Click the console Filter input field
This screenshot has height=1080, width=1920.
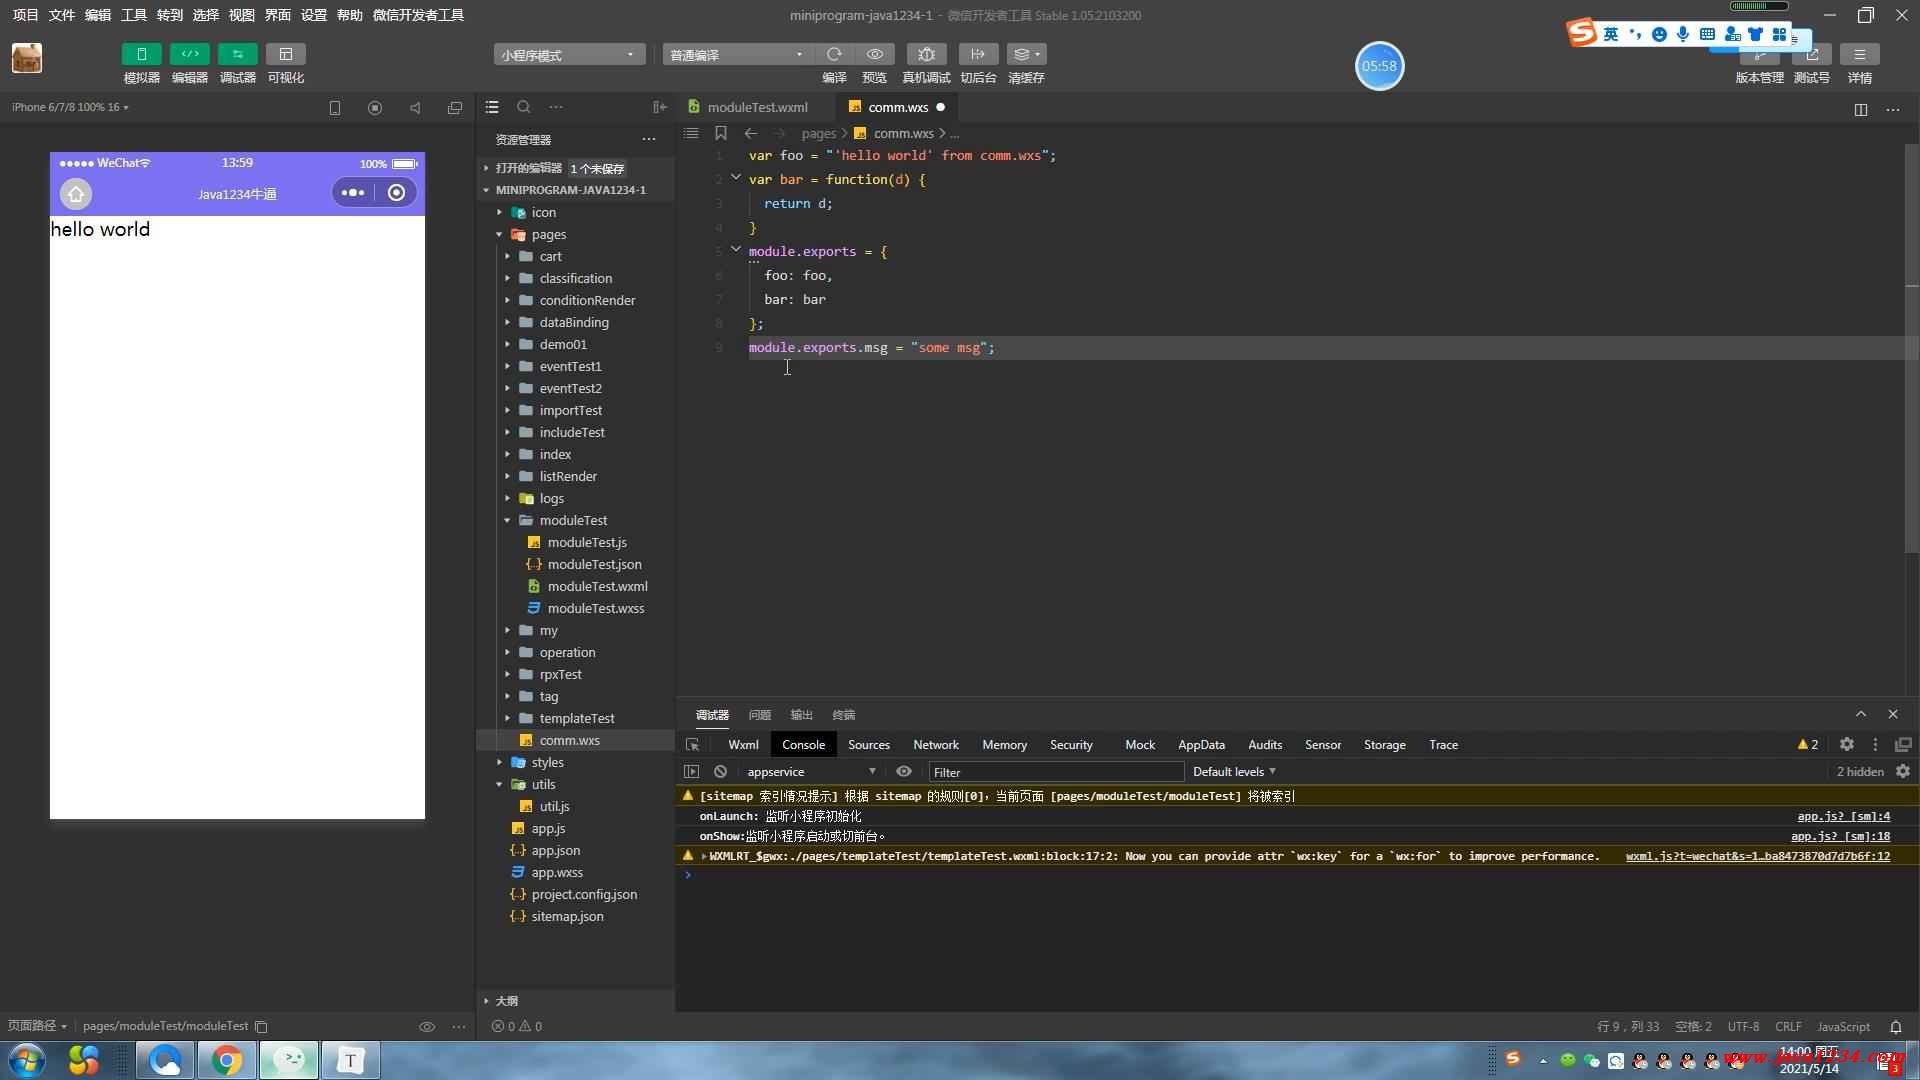click(1056, 771)
